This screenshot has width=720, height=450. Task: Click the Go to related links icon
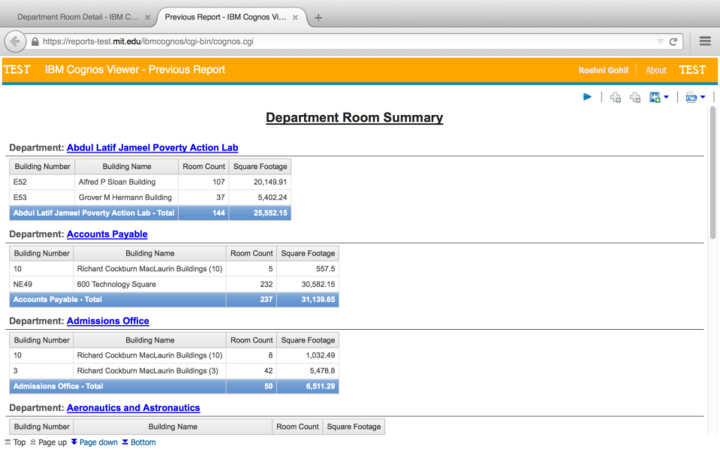(654, 97)
